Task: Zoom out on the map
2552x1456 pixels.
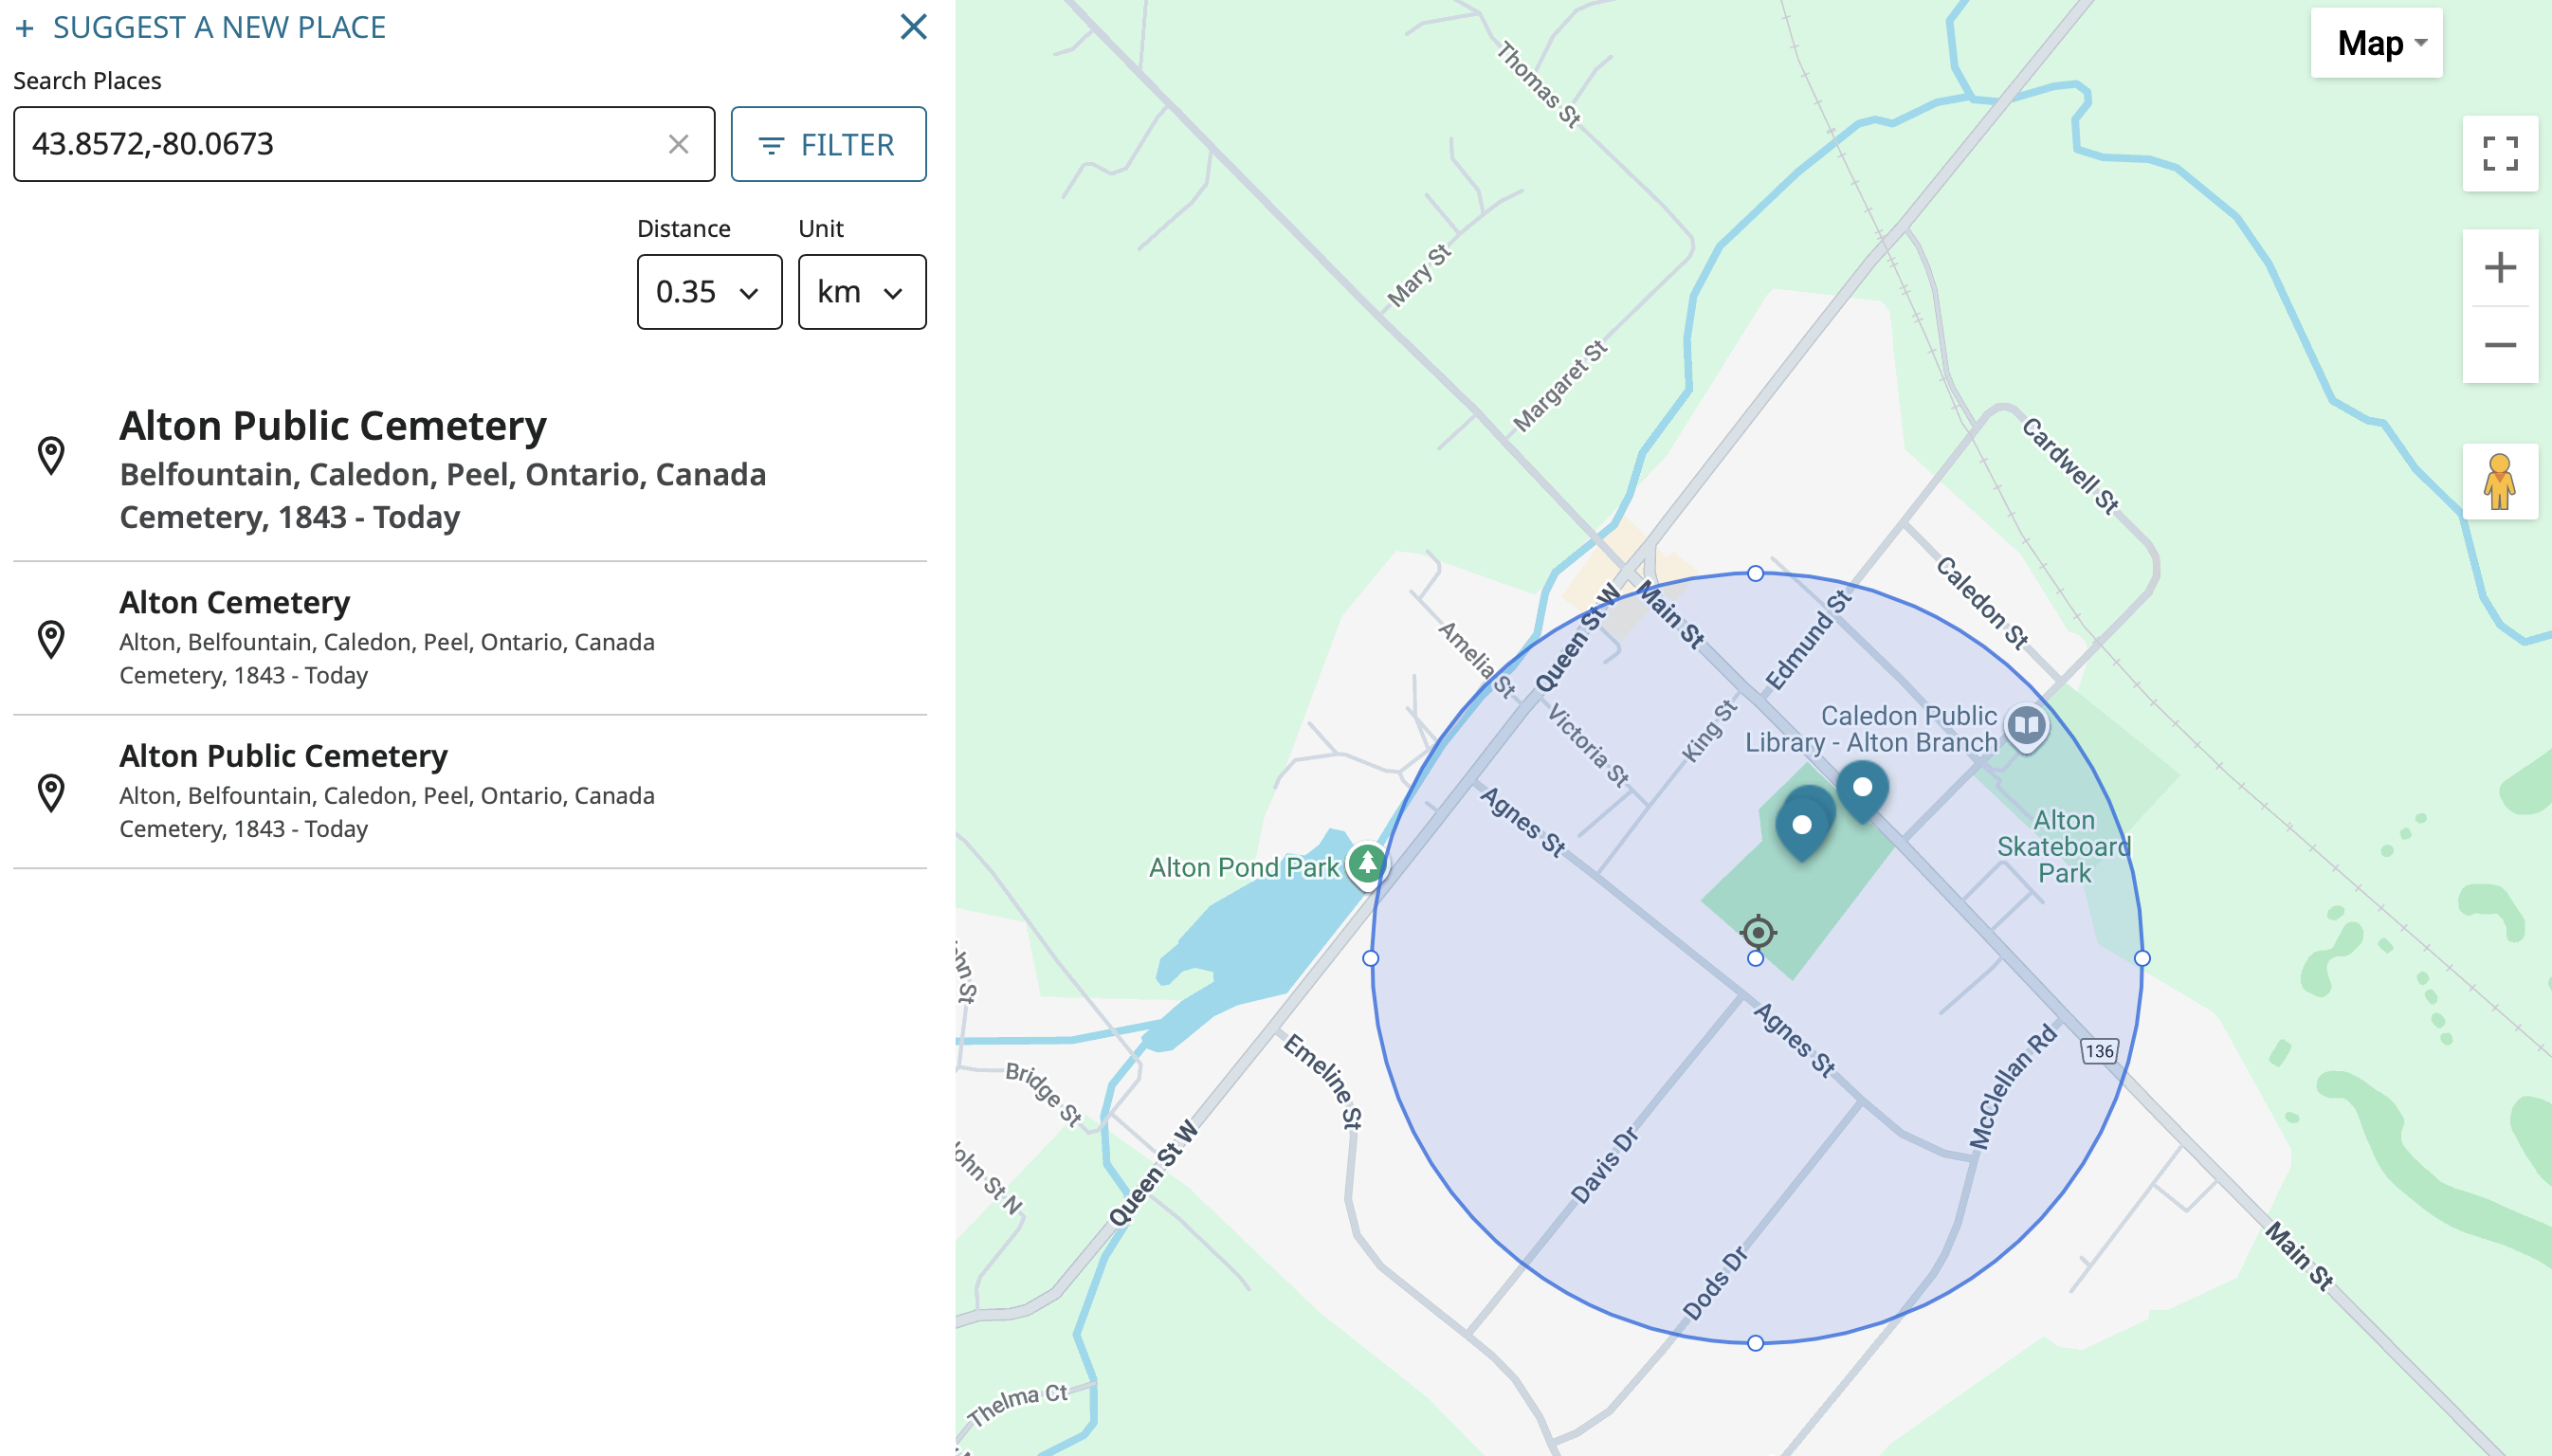Action: [x=2500, y=346]
